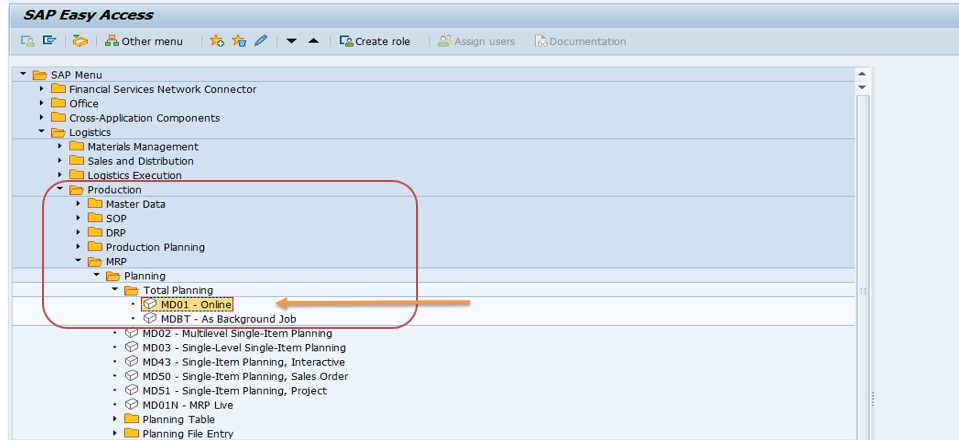The height and width of the screenshot is (440, 959).
Task: Click the Delete Favorites star icon
Action: pos(239,41)
